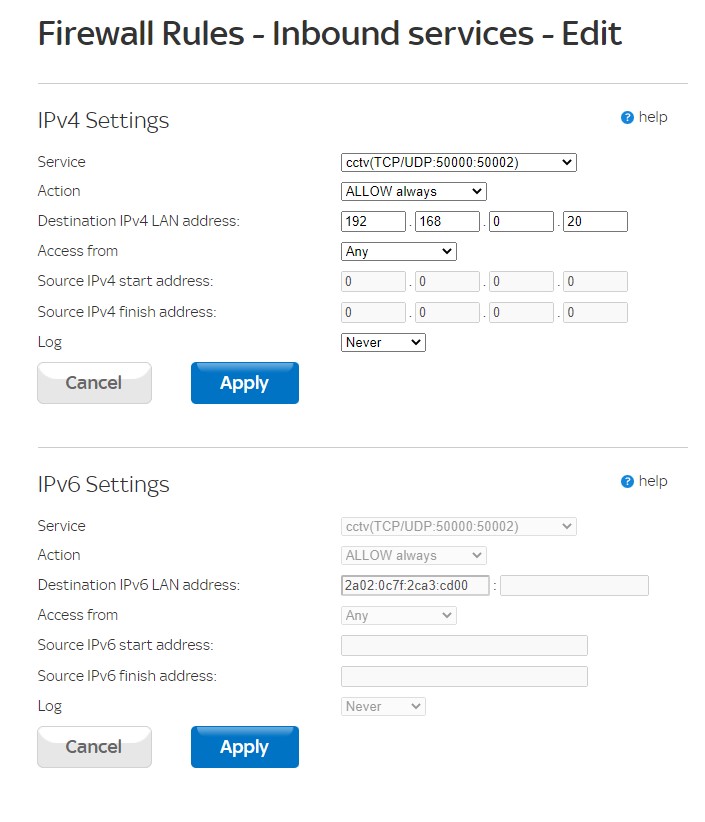Click the Source IPv6 finish address field
The image size is (705, 822).
coord(464,677)
